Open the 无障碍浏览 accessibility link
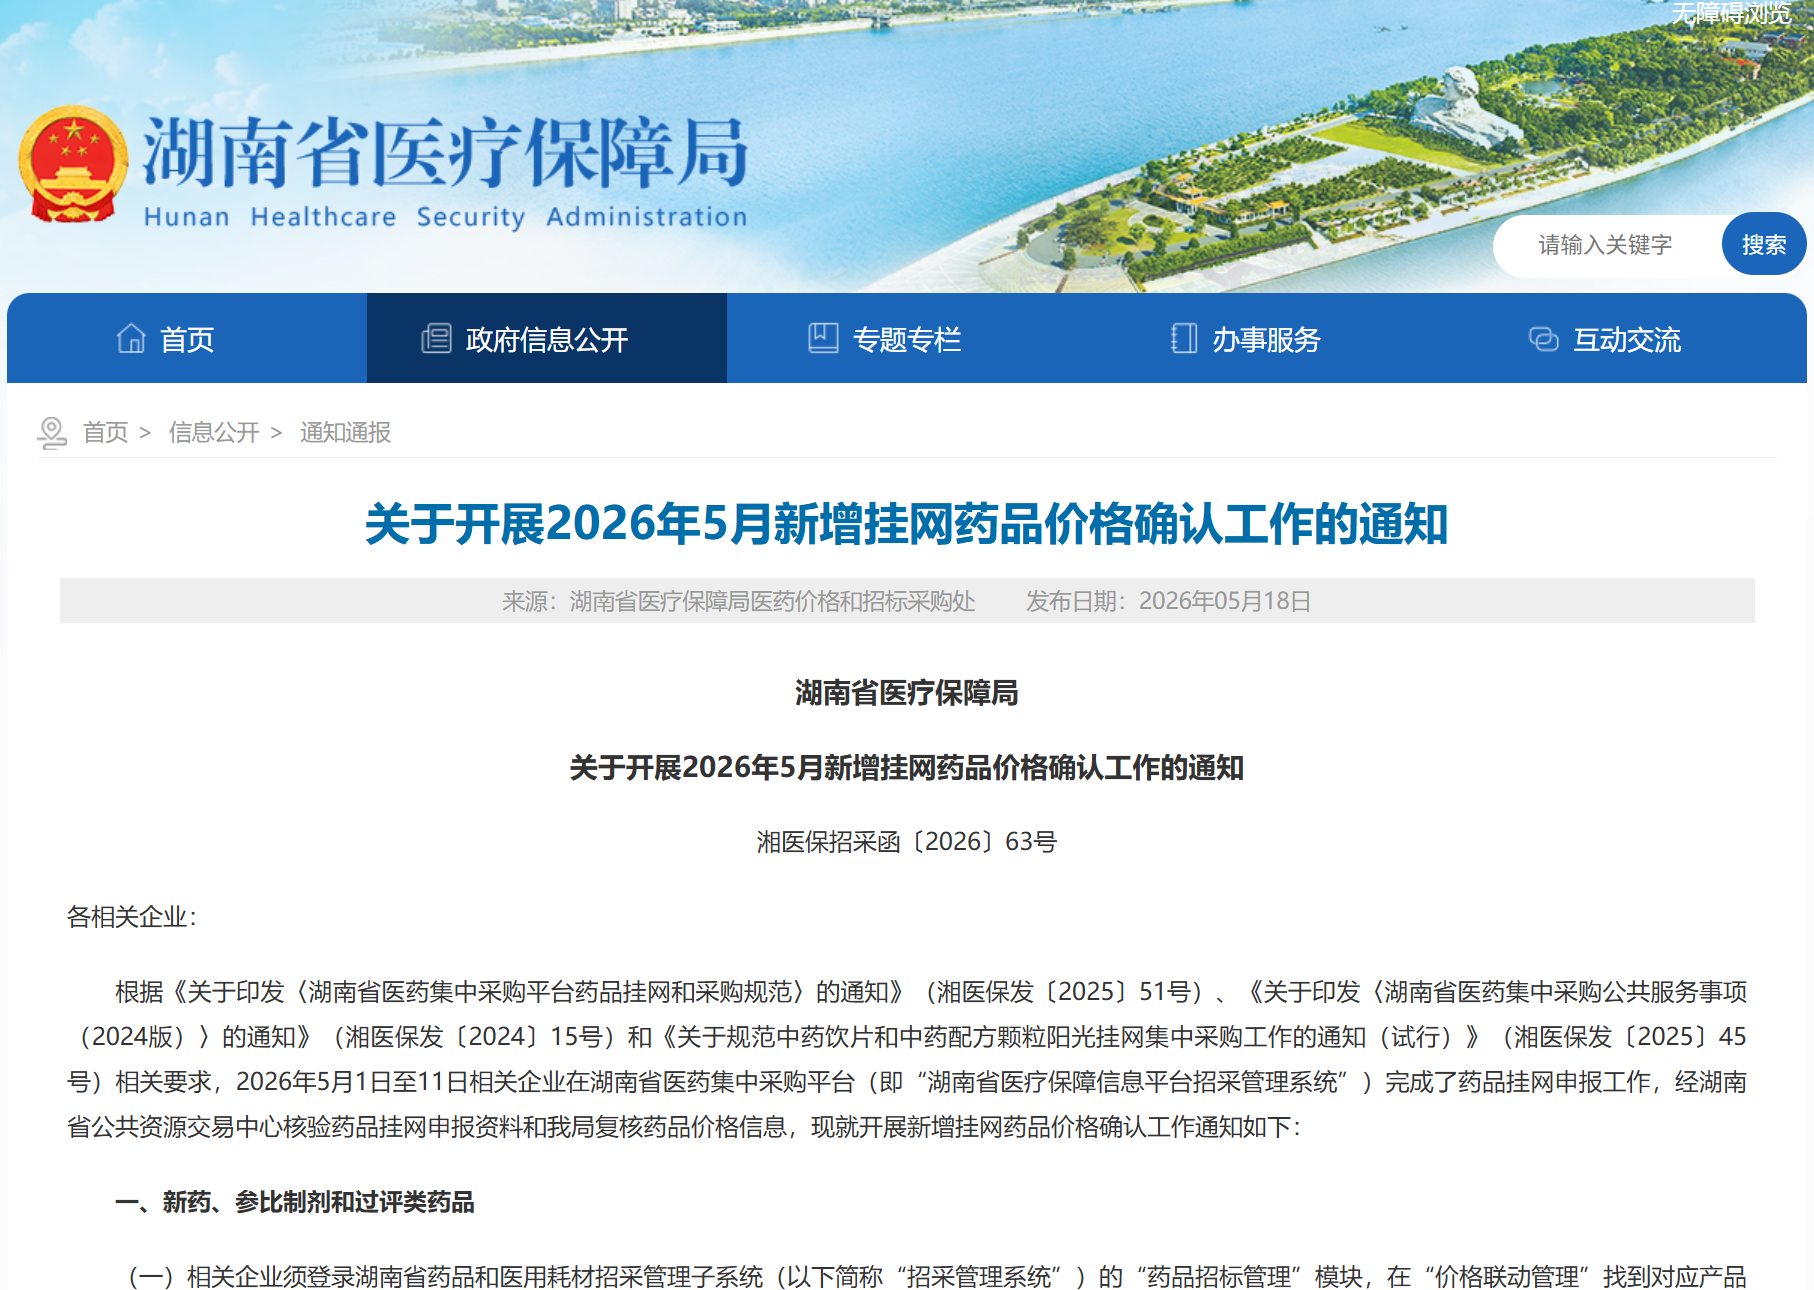Viewport: 1814px width, 1290px height. (x=1731, y=13)
